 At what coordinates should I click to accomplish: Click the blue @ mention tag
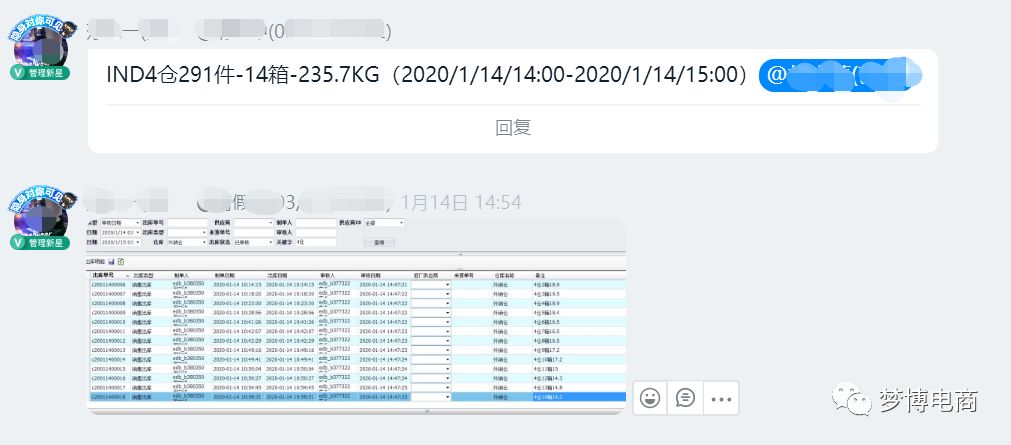840,75
